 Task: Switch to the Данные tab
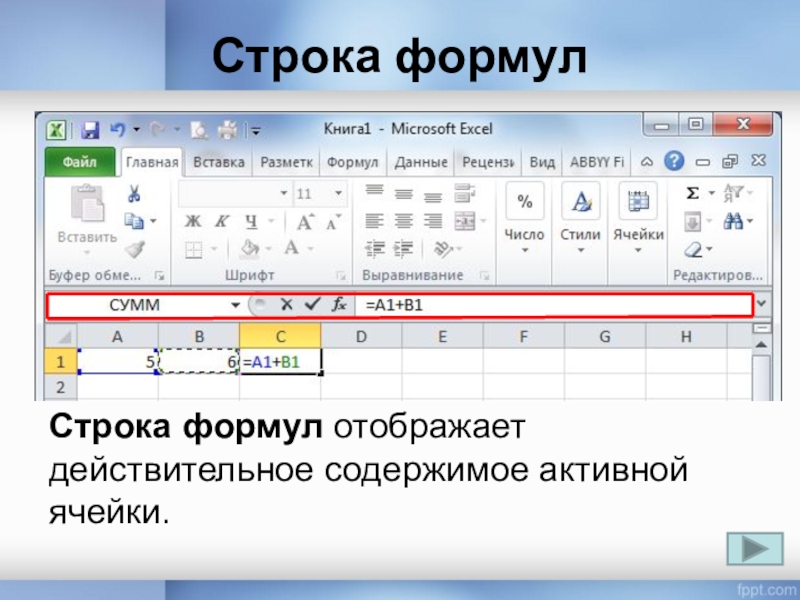(x=421, y=162)
